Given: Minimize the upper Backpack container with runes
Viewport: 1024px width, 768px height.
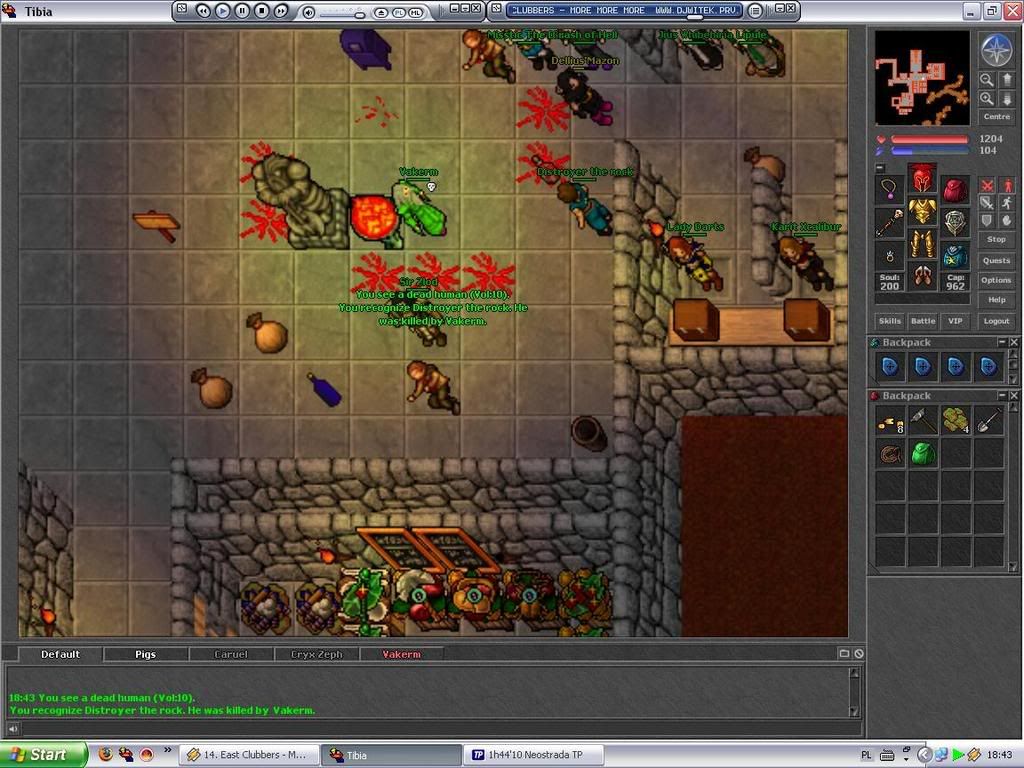Looking at the screenshot, I should (x=1002, y=342).
